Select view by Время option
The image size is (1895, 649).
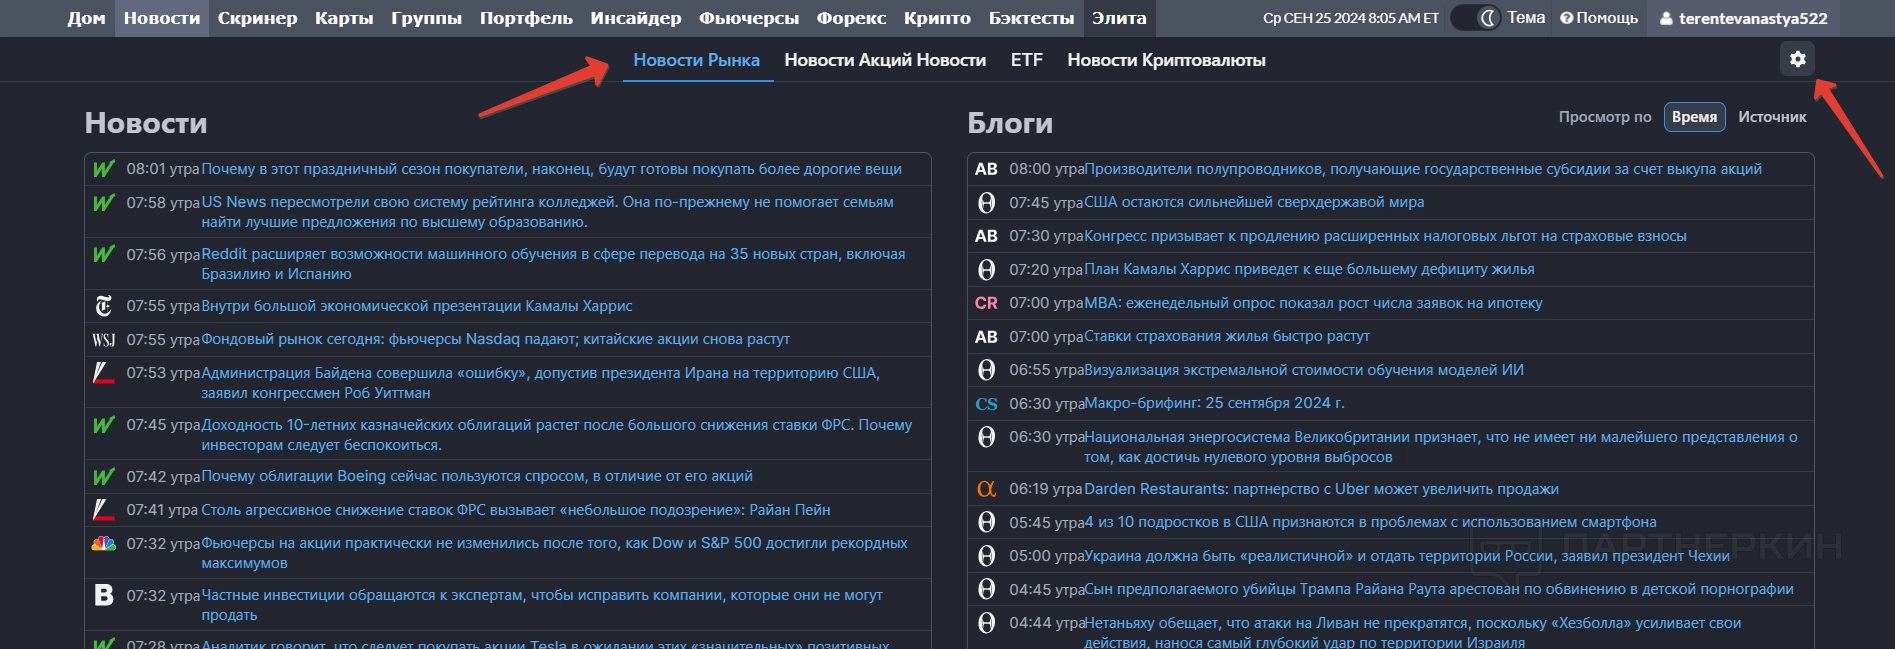pos(1694,117)
